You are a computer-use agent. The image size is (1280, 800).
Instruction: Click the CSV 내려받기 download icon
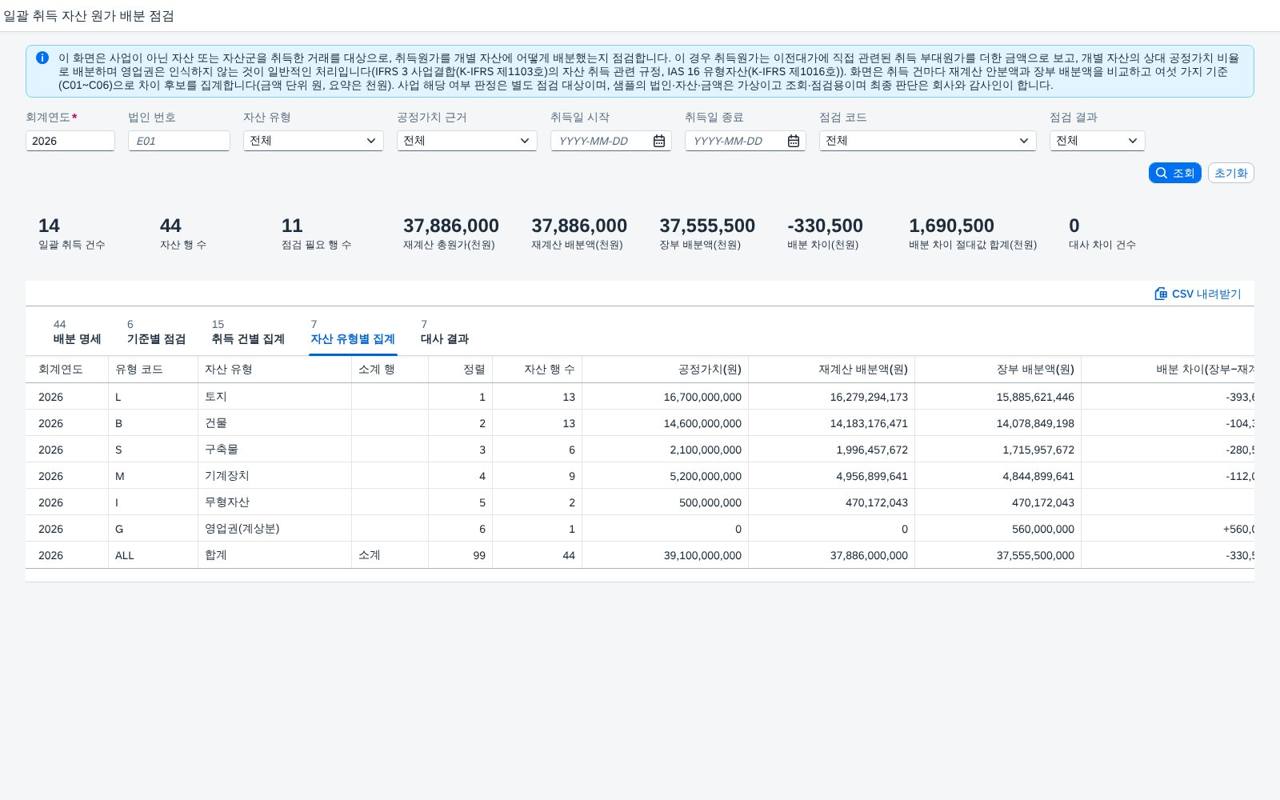click(1161, 294)
